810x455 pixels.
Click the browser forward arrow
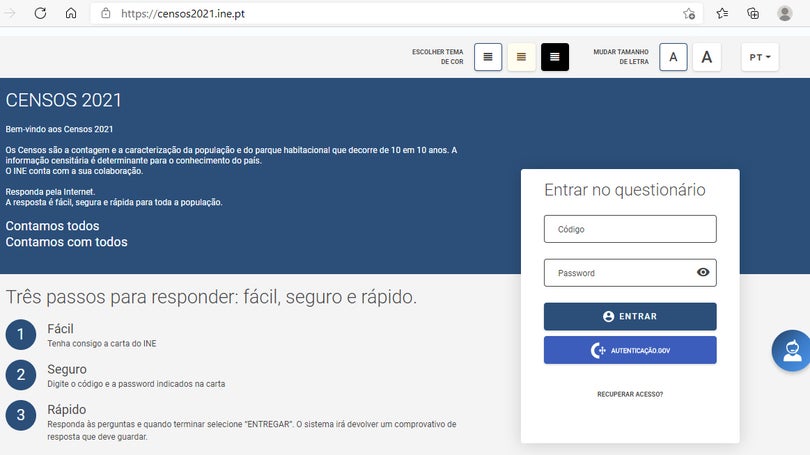10,13
